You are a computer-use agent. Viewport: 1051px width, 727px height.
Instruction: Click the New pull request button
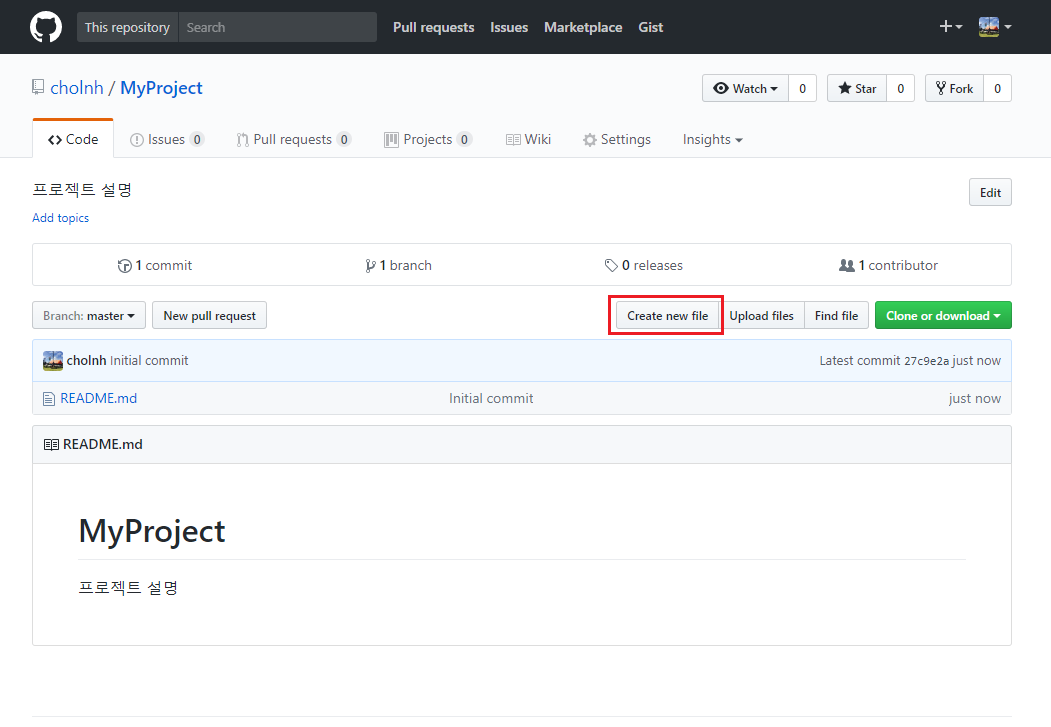[210, 316]
